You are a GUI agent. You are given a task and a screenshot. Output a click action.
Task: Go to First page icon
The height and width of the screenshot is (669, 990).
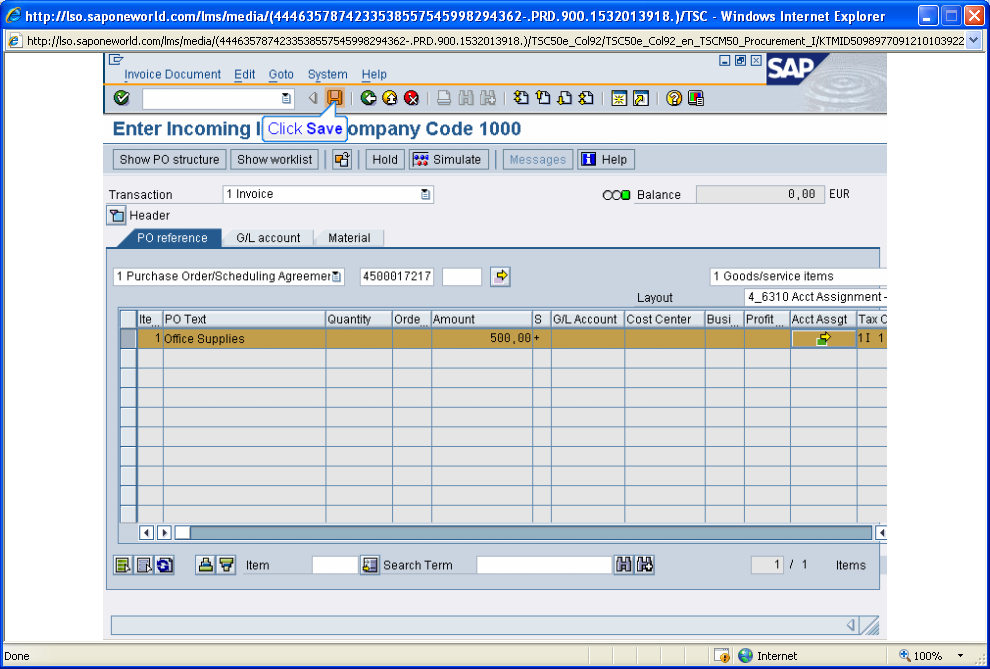521,98
